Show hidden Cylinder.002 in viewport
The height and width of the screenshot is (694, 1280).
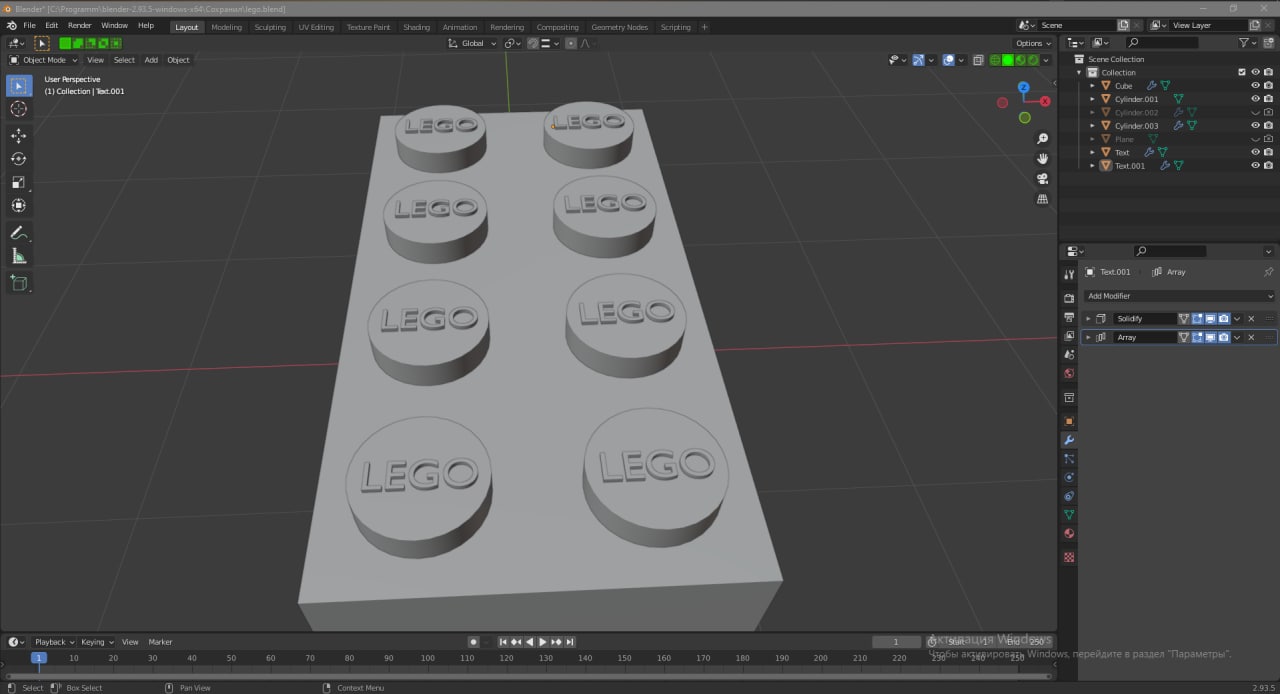pyautogui.click(x=1255, y=113)
